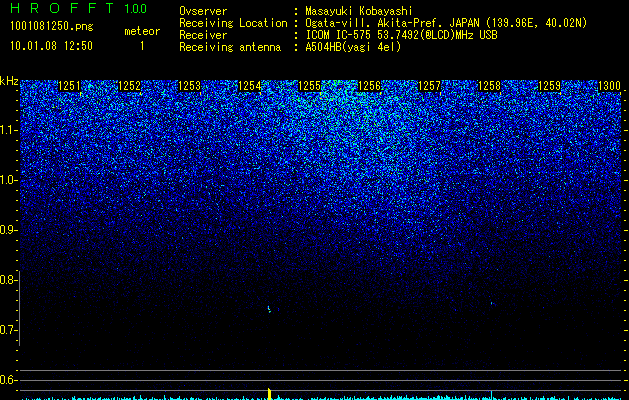This screenshot has width=629, height=400.
Task: Click the faint echo dot near 1258
Action: click(492, 303)
